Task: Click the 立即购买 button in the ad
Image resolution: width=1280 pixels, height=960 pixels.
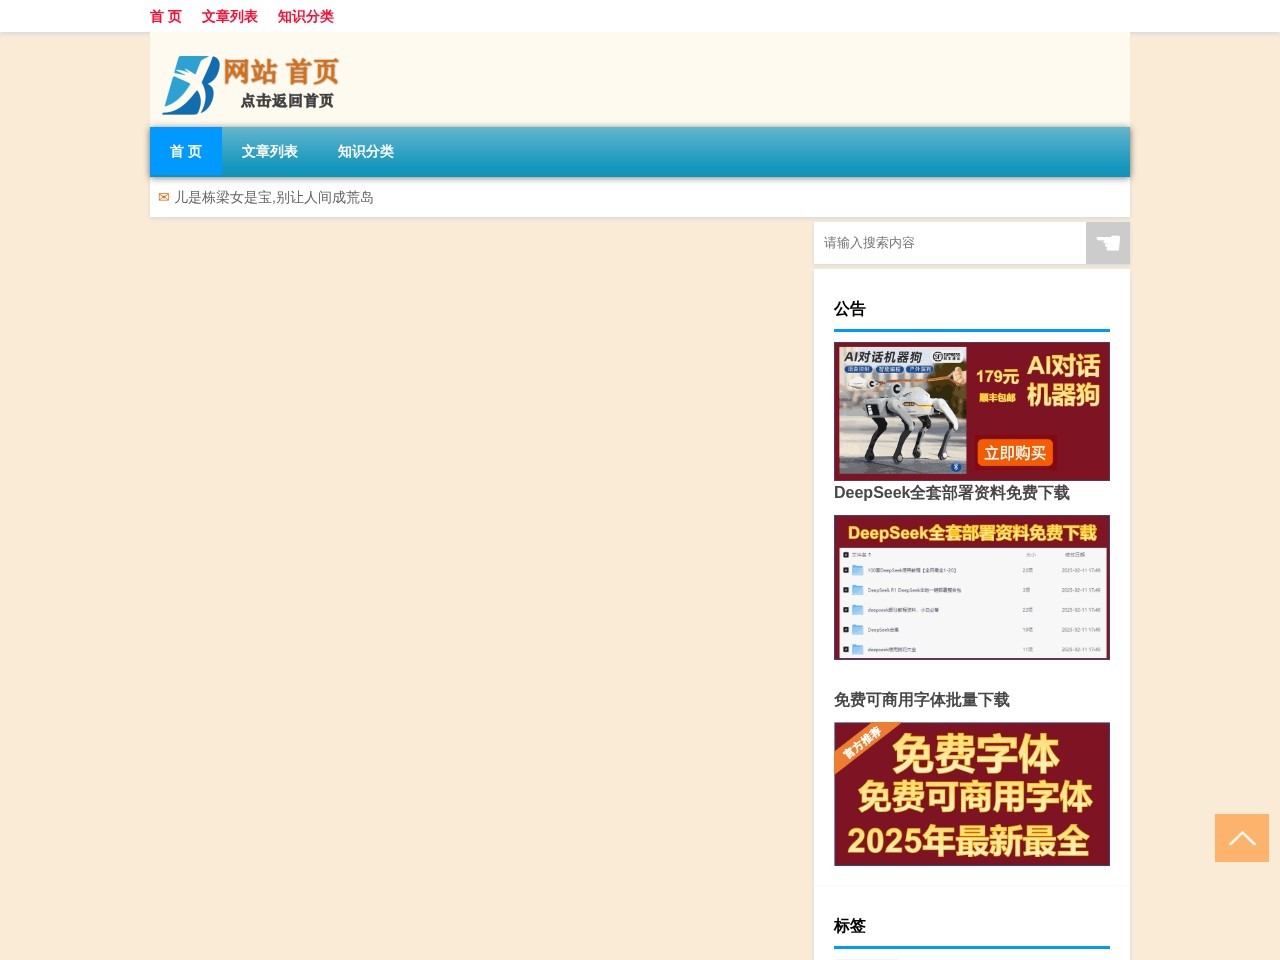Action: pyautogui.click(x=1015, y=453)
